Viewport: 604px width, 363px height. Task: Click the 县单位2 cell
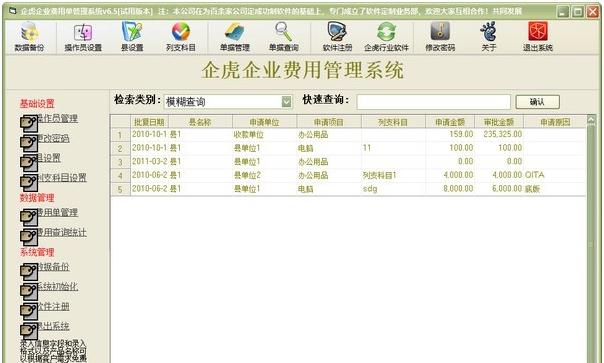264,175
